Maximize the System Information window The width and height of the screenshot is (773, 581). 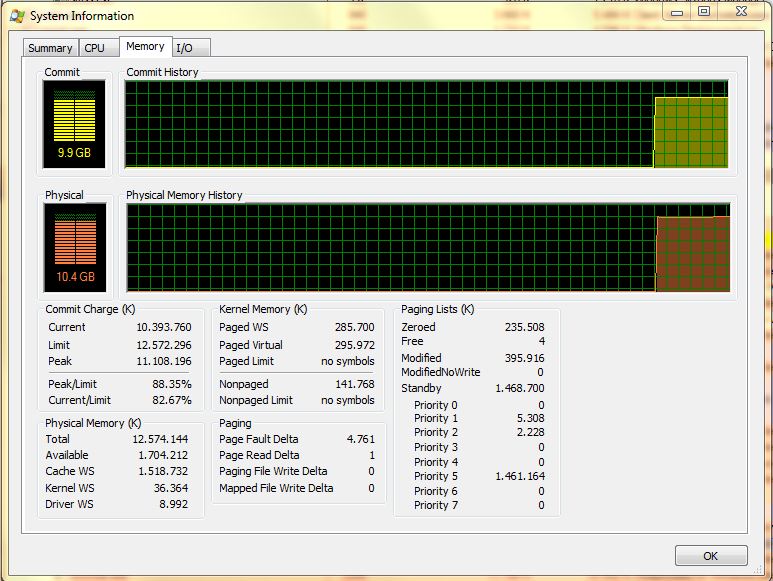(704, 11)
